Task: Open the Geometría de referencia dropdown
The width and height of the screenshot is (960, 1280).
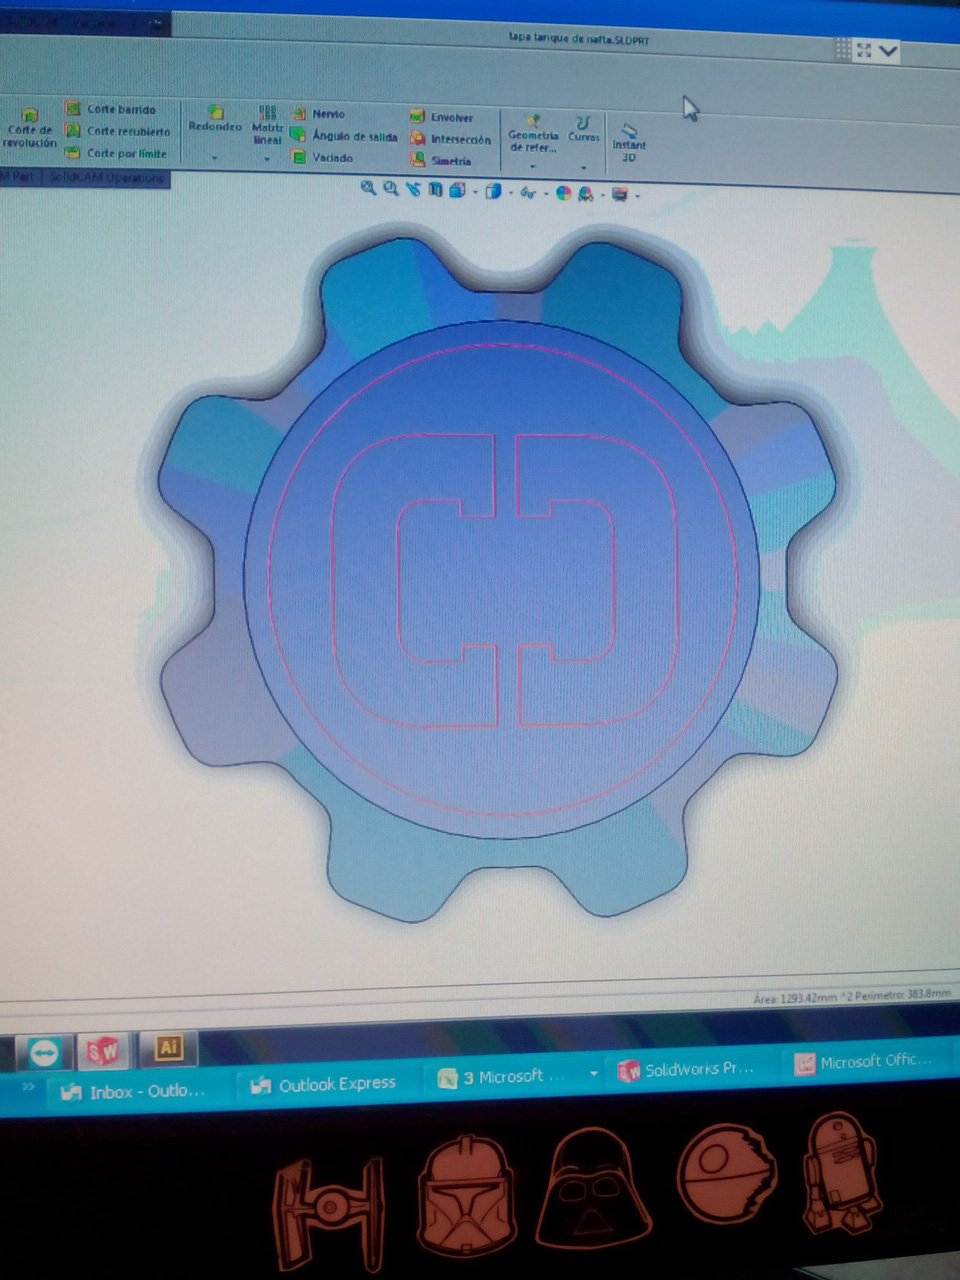Action: click(533, 166)
